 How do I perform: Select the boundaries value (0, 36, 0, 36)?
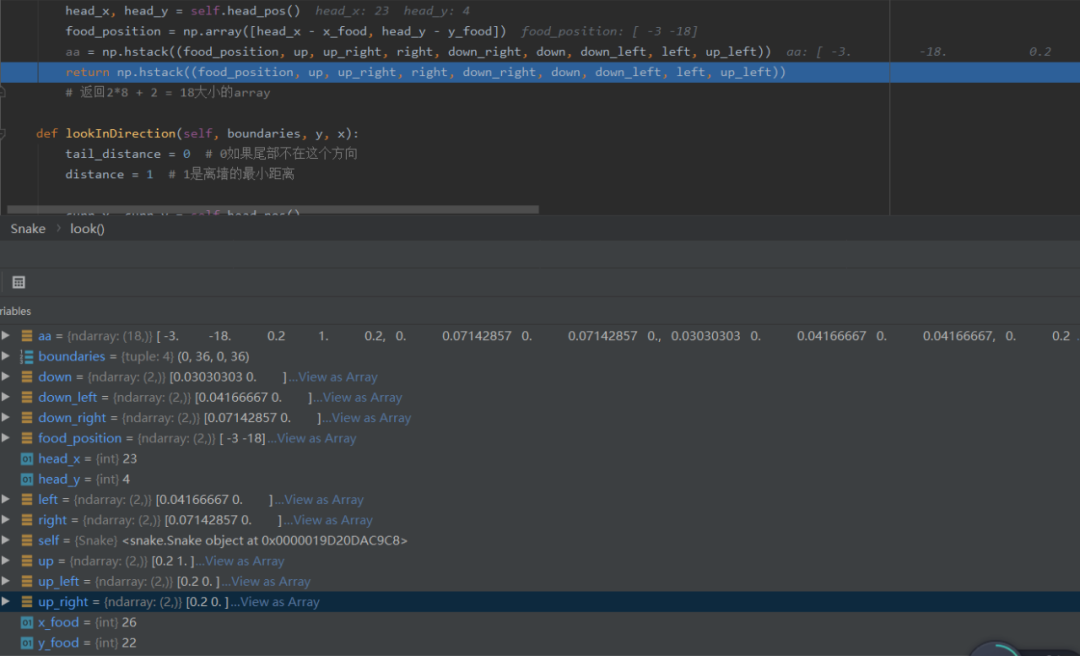pyautogui.click(x=214, y=356)
